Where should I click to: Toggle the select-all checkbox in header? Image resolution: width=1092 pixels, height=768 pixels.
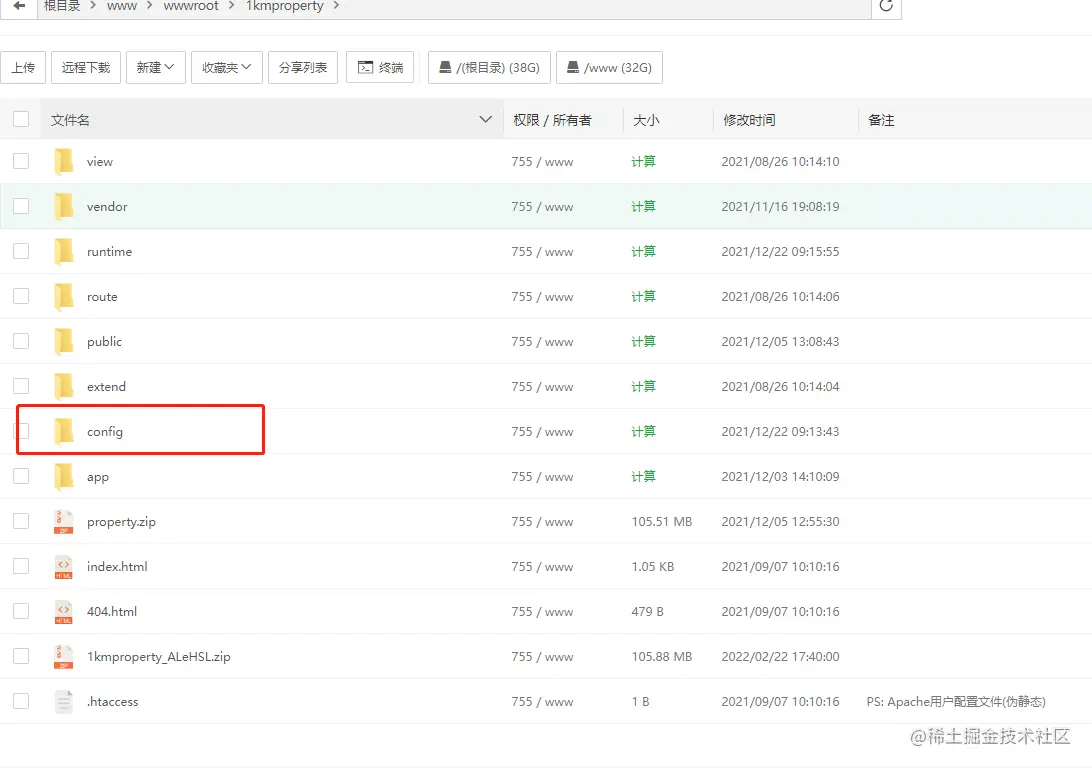coord(21,119)
